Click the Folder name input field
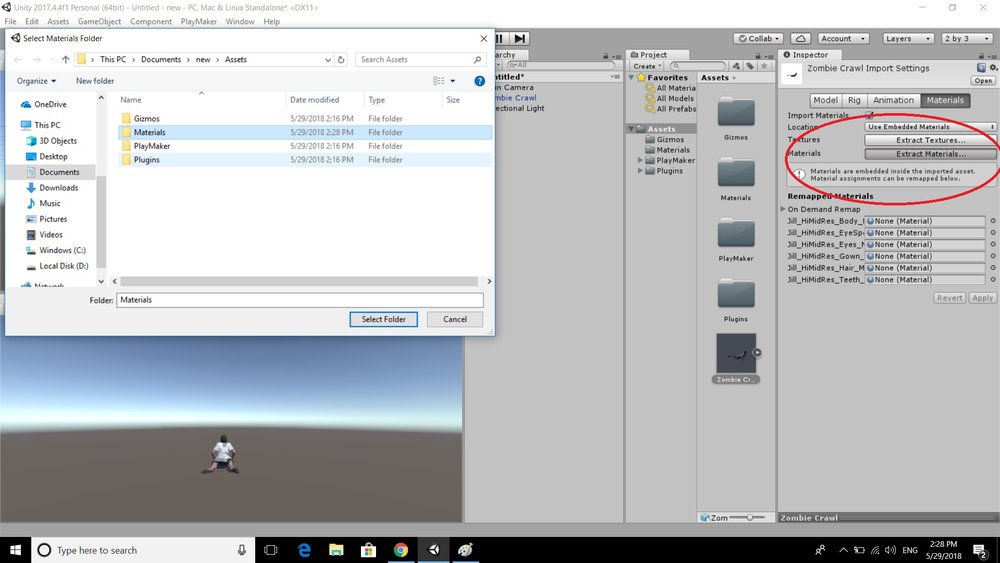1000x563 pixels. tap(300, 300)
